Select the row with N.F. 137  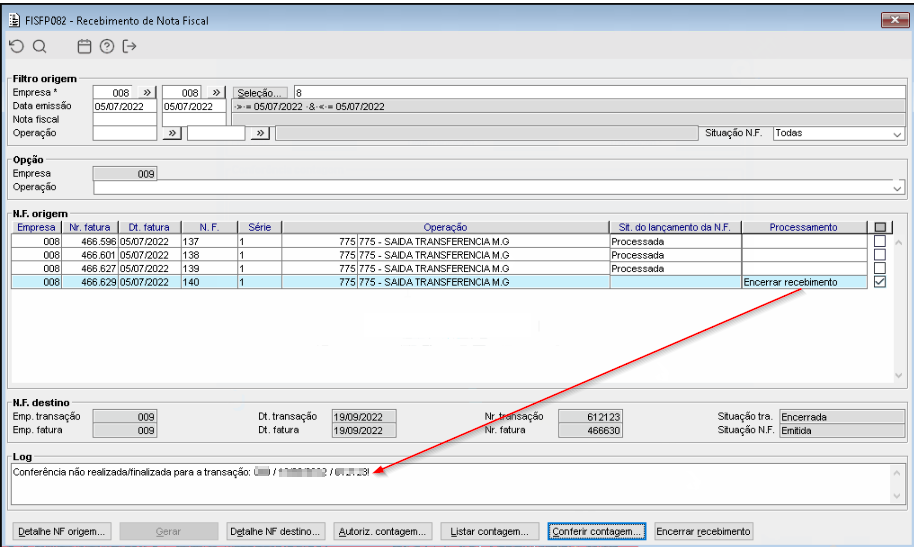pos(438,241)
